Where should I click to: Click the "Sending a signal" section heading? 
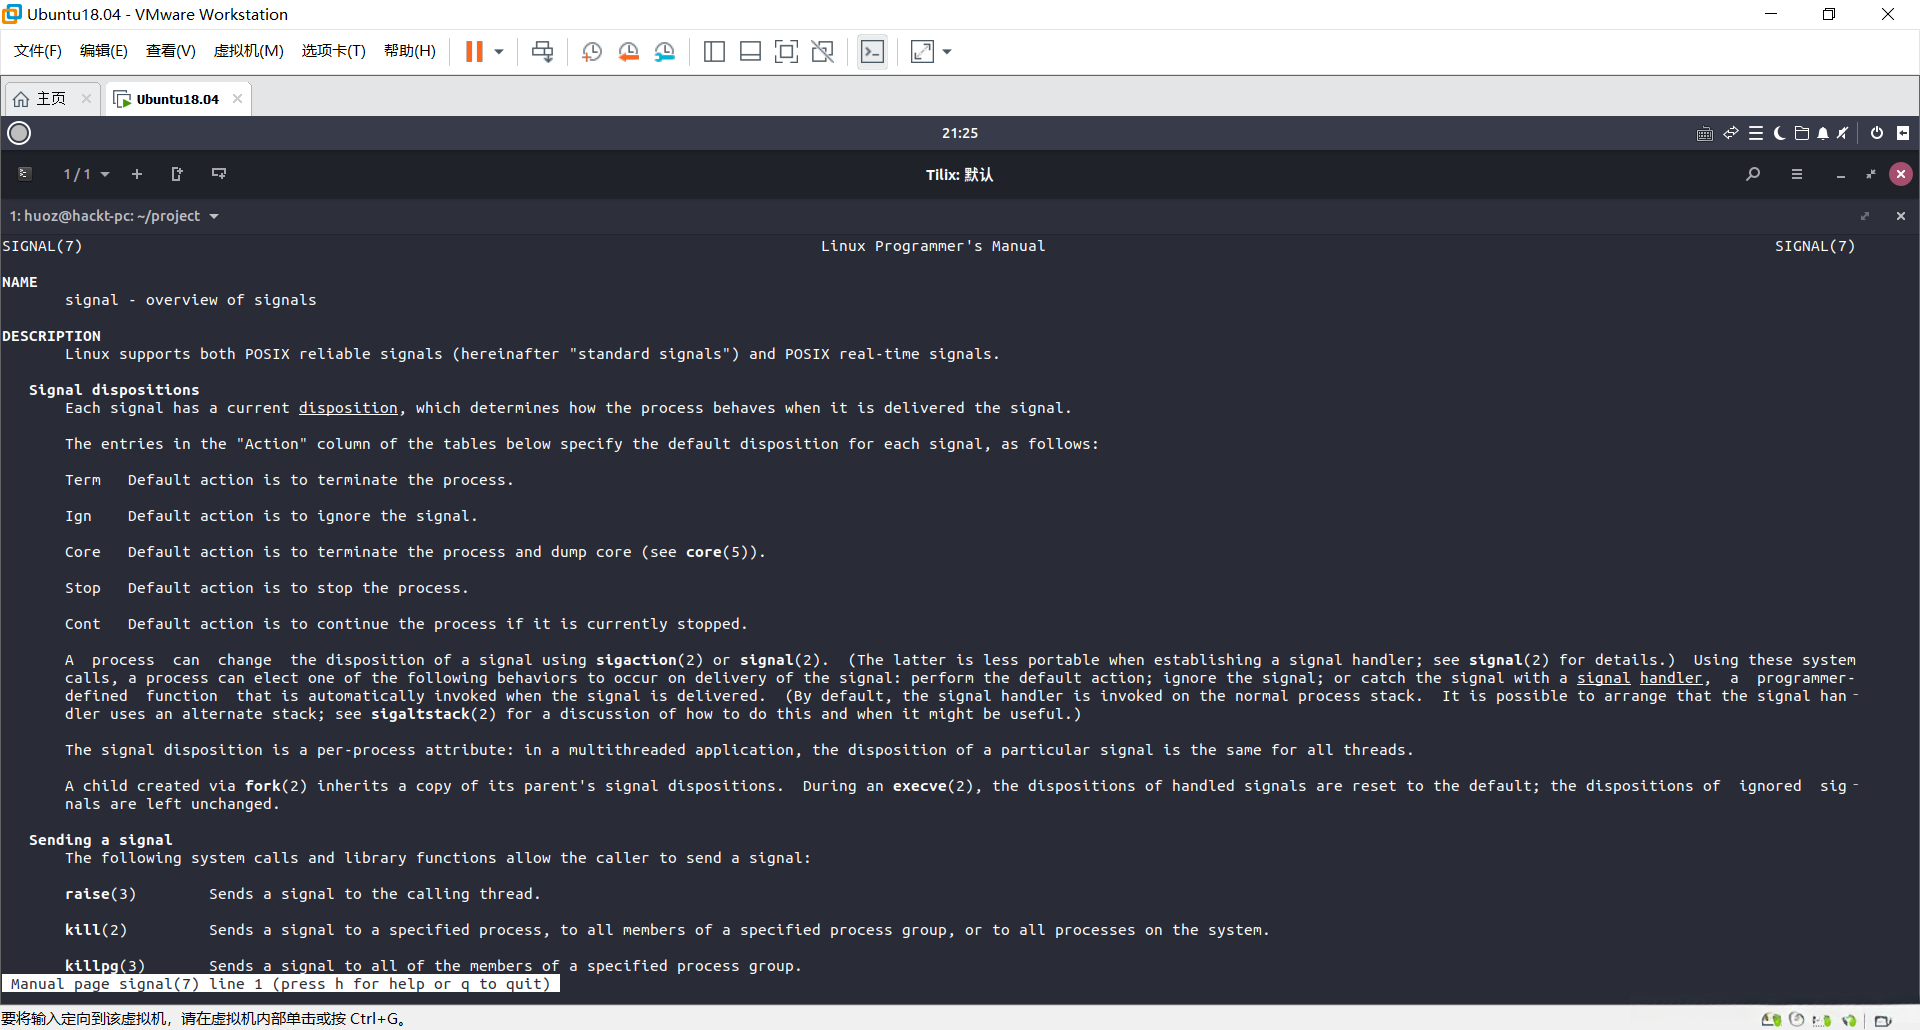tap(100, 840)
